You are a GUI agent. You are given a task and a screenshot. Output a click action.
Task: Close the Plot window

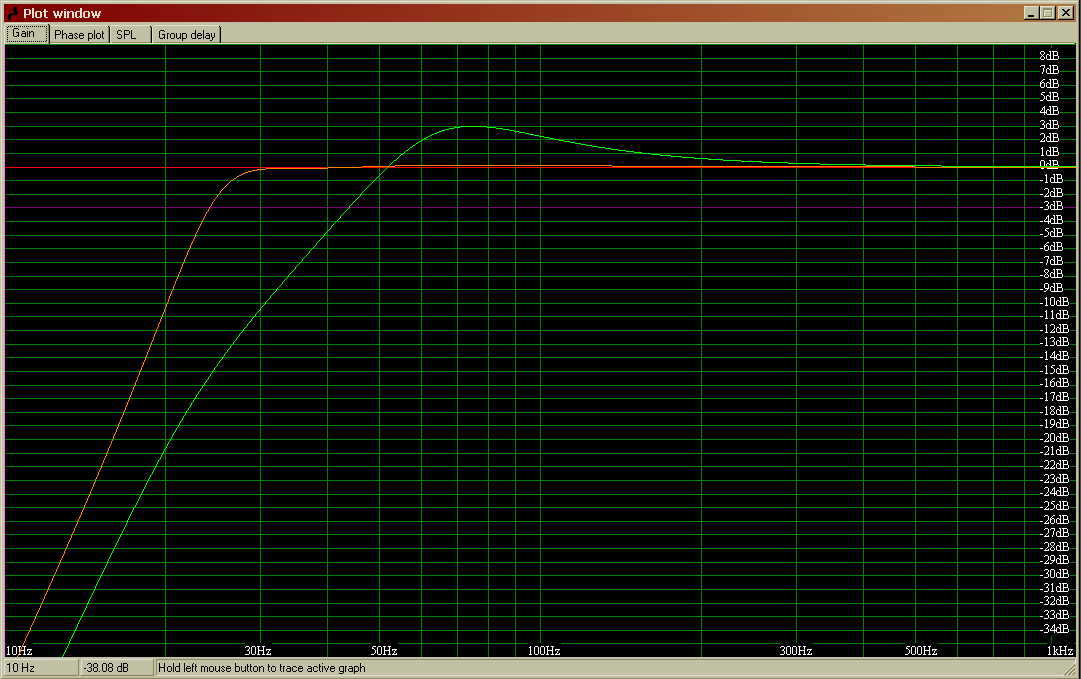(1066, 13)
